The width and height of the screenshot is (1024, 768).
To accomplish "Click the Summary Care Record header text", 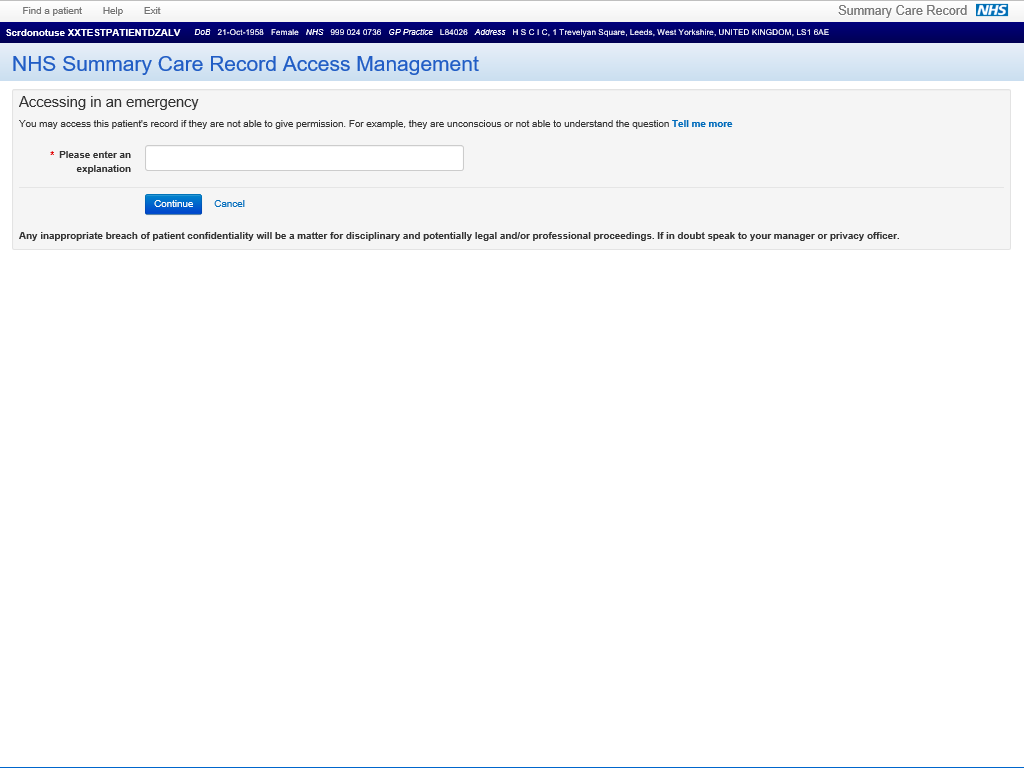I will pyautogui.click(x=902, y=10).
